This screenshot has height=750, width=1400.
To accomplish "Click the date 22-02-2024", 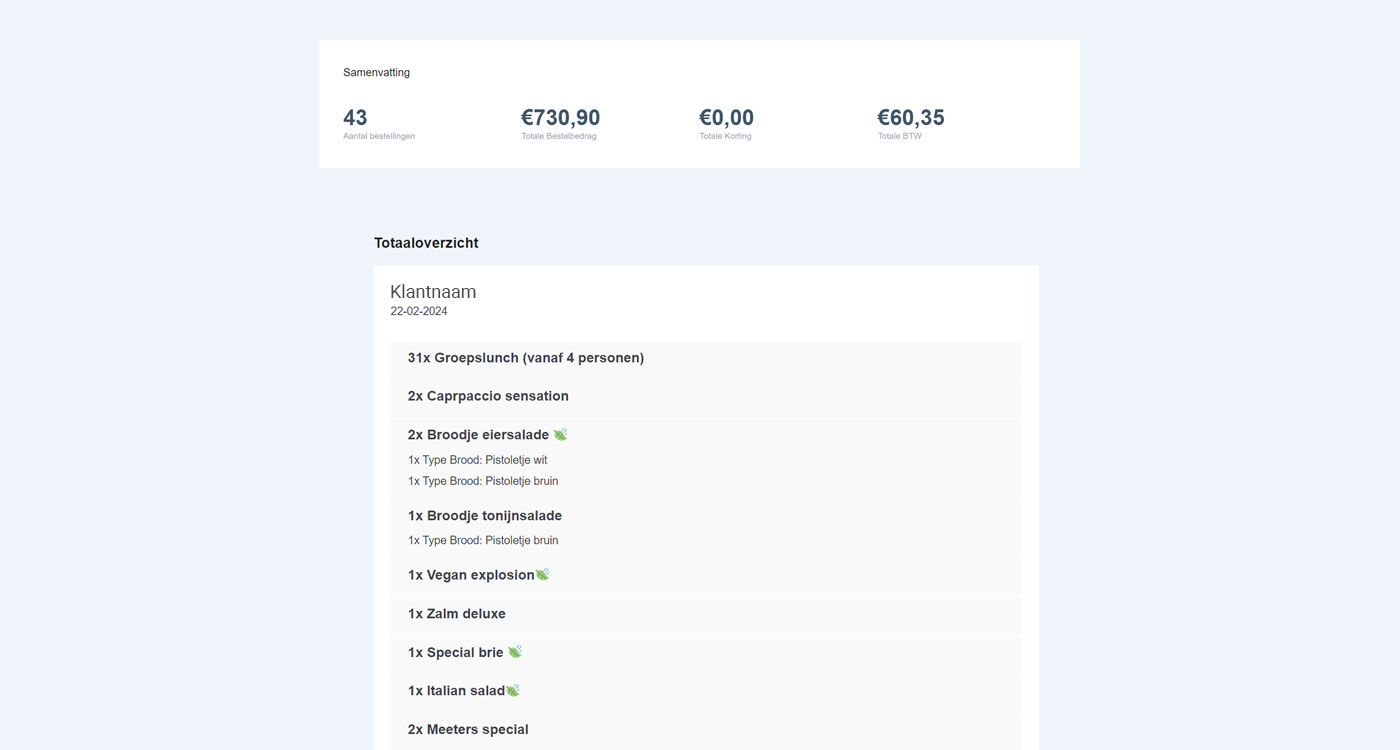I will coord(419,311).
